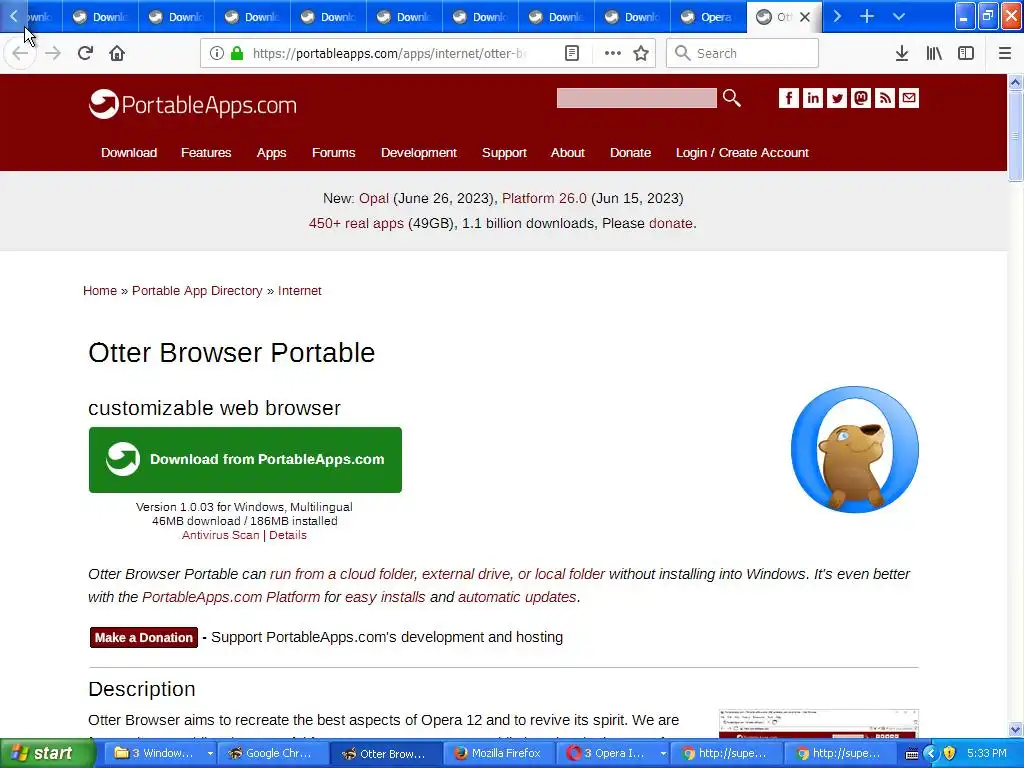Screen dimensions: 1024x768
Task: Click the Firefox Search box
Action: click(743, 54)
